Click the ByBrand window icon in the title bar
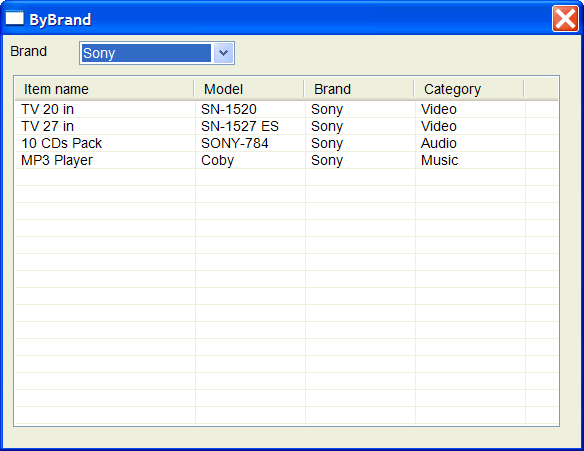This screenshot has width=584, height=451. point(15,18)
